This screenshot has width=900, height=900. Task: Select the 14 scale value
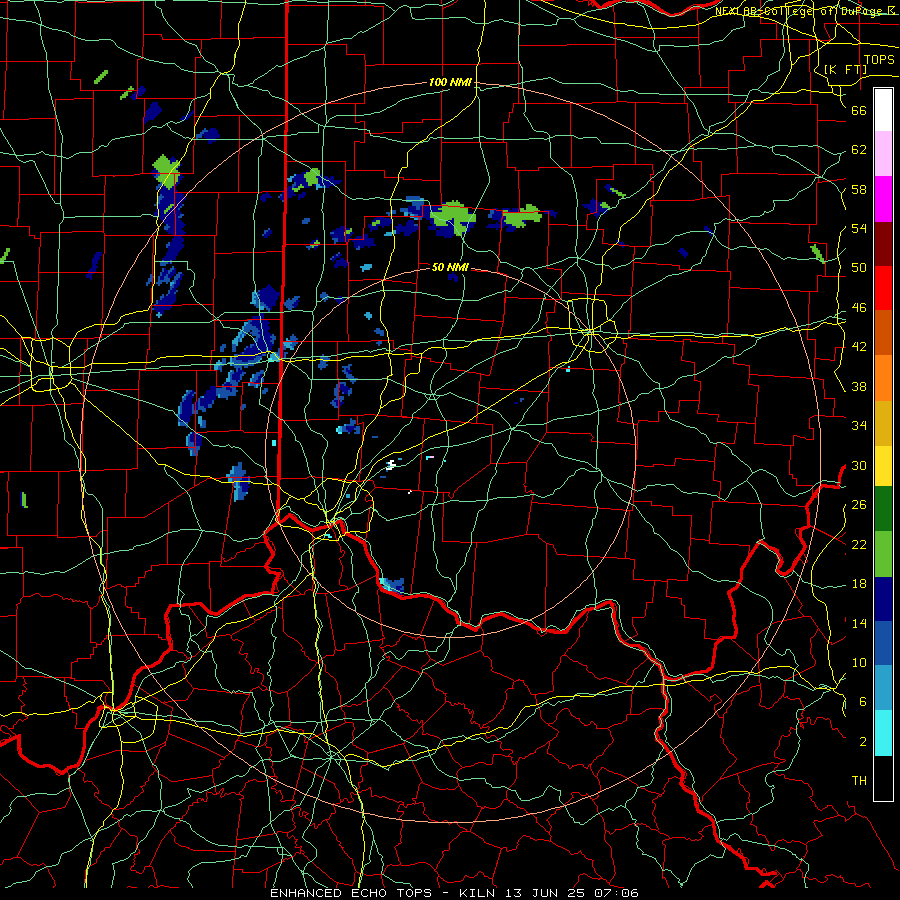(859, 623)
